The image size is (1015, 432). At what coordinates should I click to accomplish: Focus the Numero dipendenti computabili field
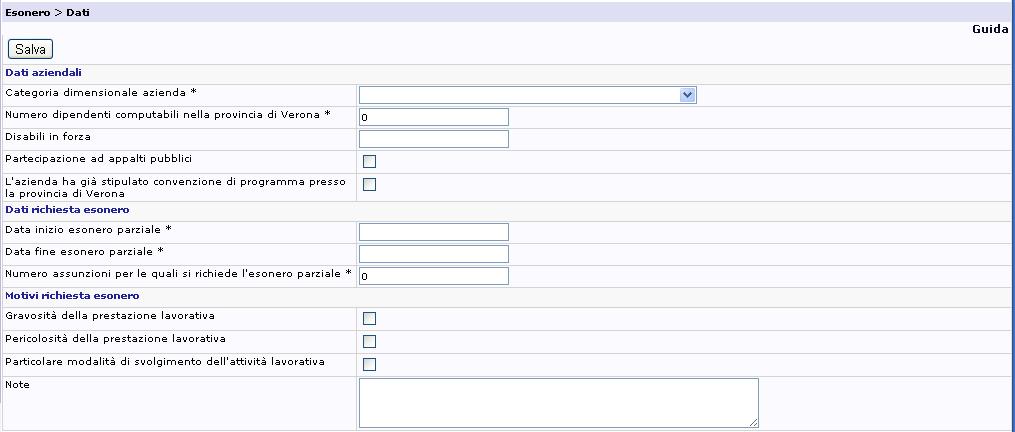tap(434, 117)
